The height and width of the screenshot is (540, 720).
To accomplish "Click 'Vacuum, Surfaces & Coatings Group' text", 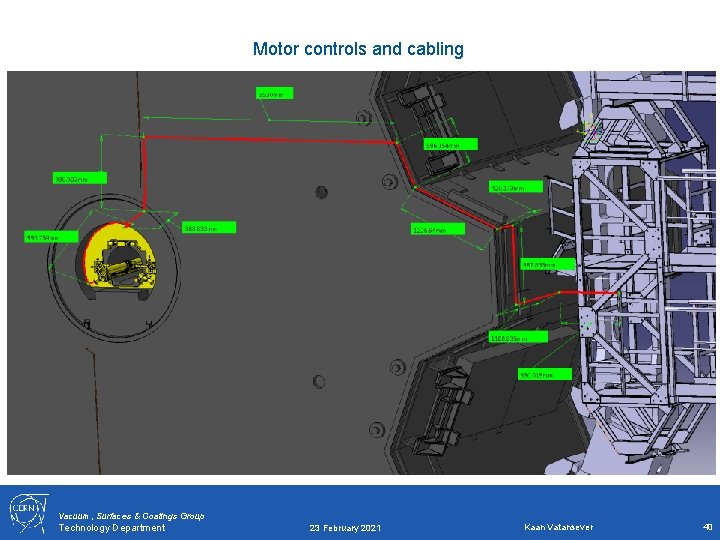I will [131, 516].
